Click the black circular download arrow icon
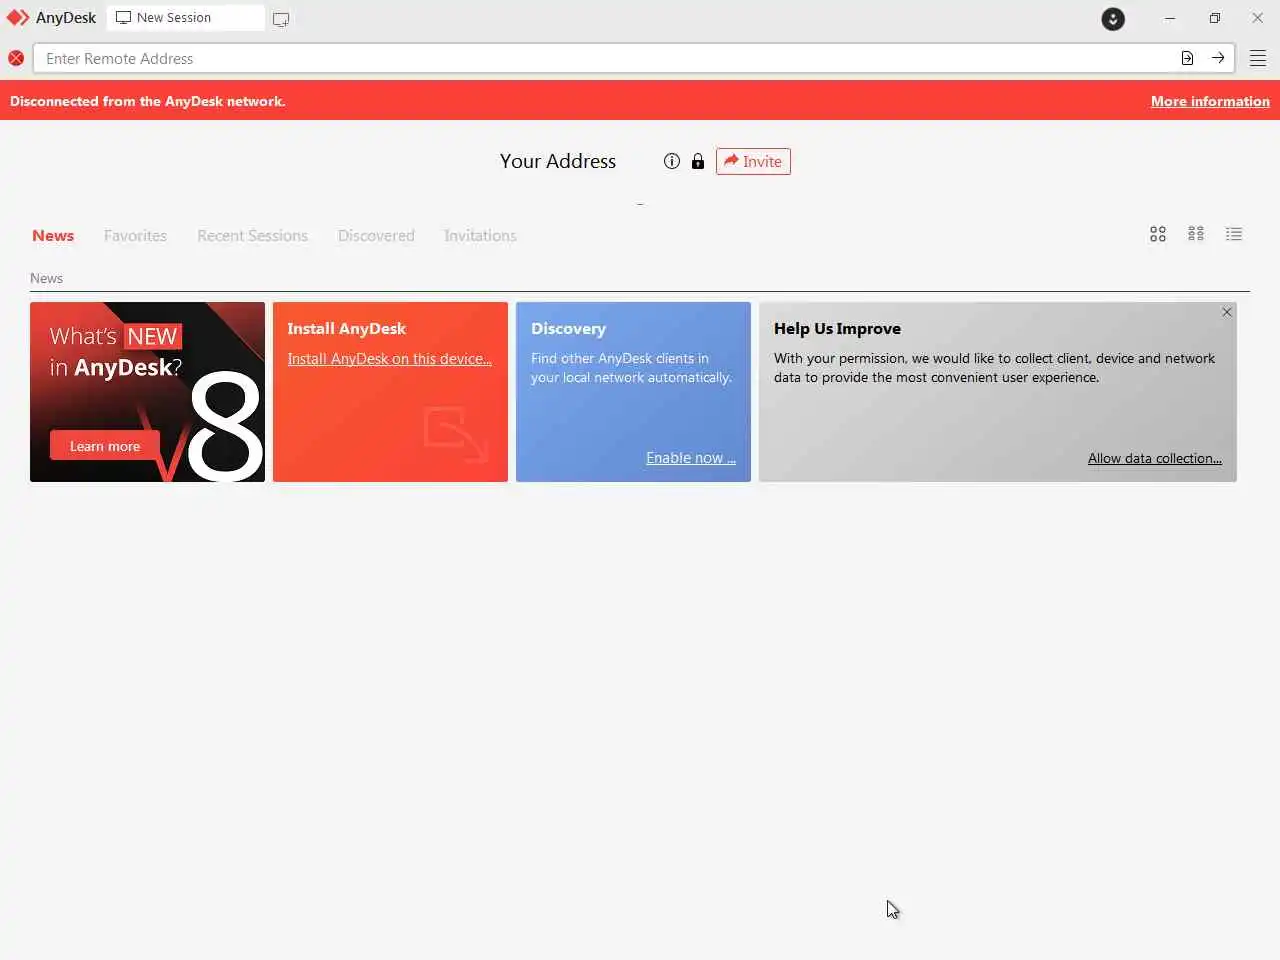The height and width of the screenshot is (960, 1280). [x=1113, y=19]
